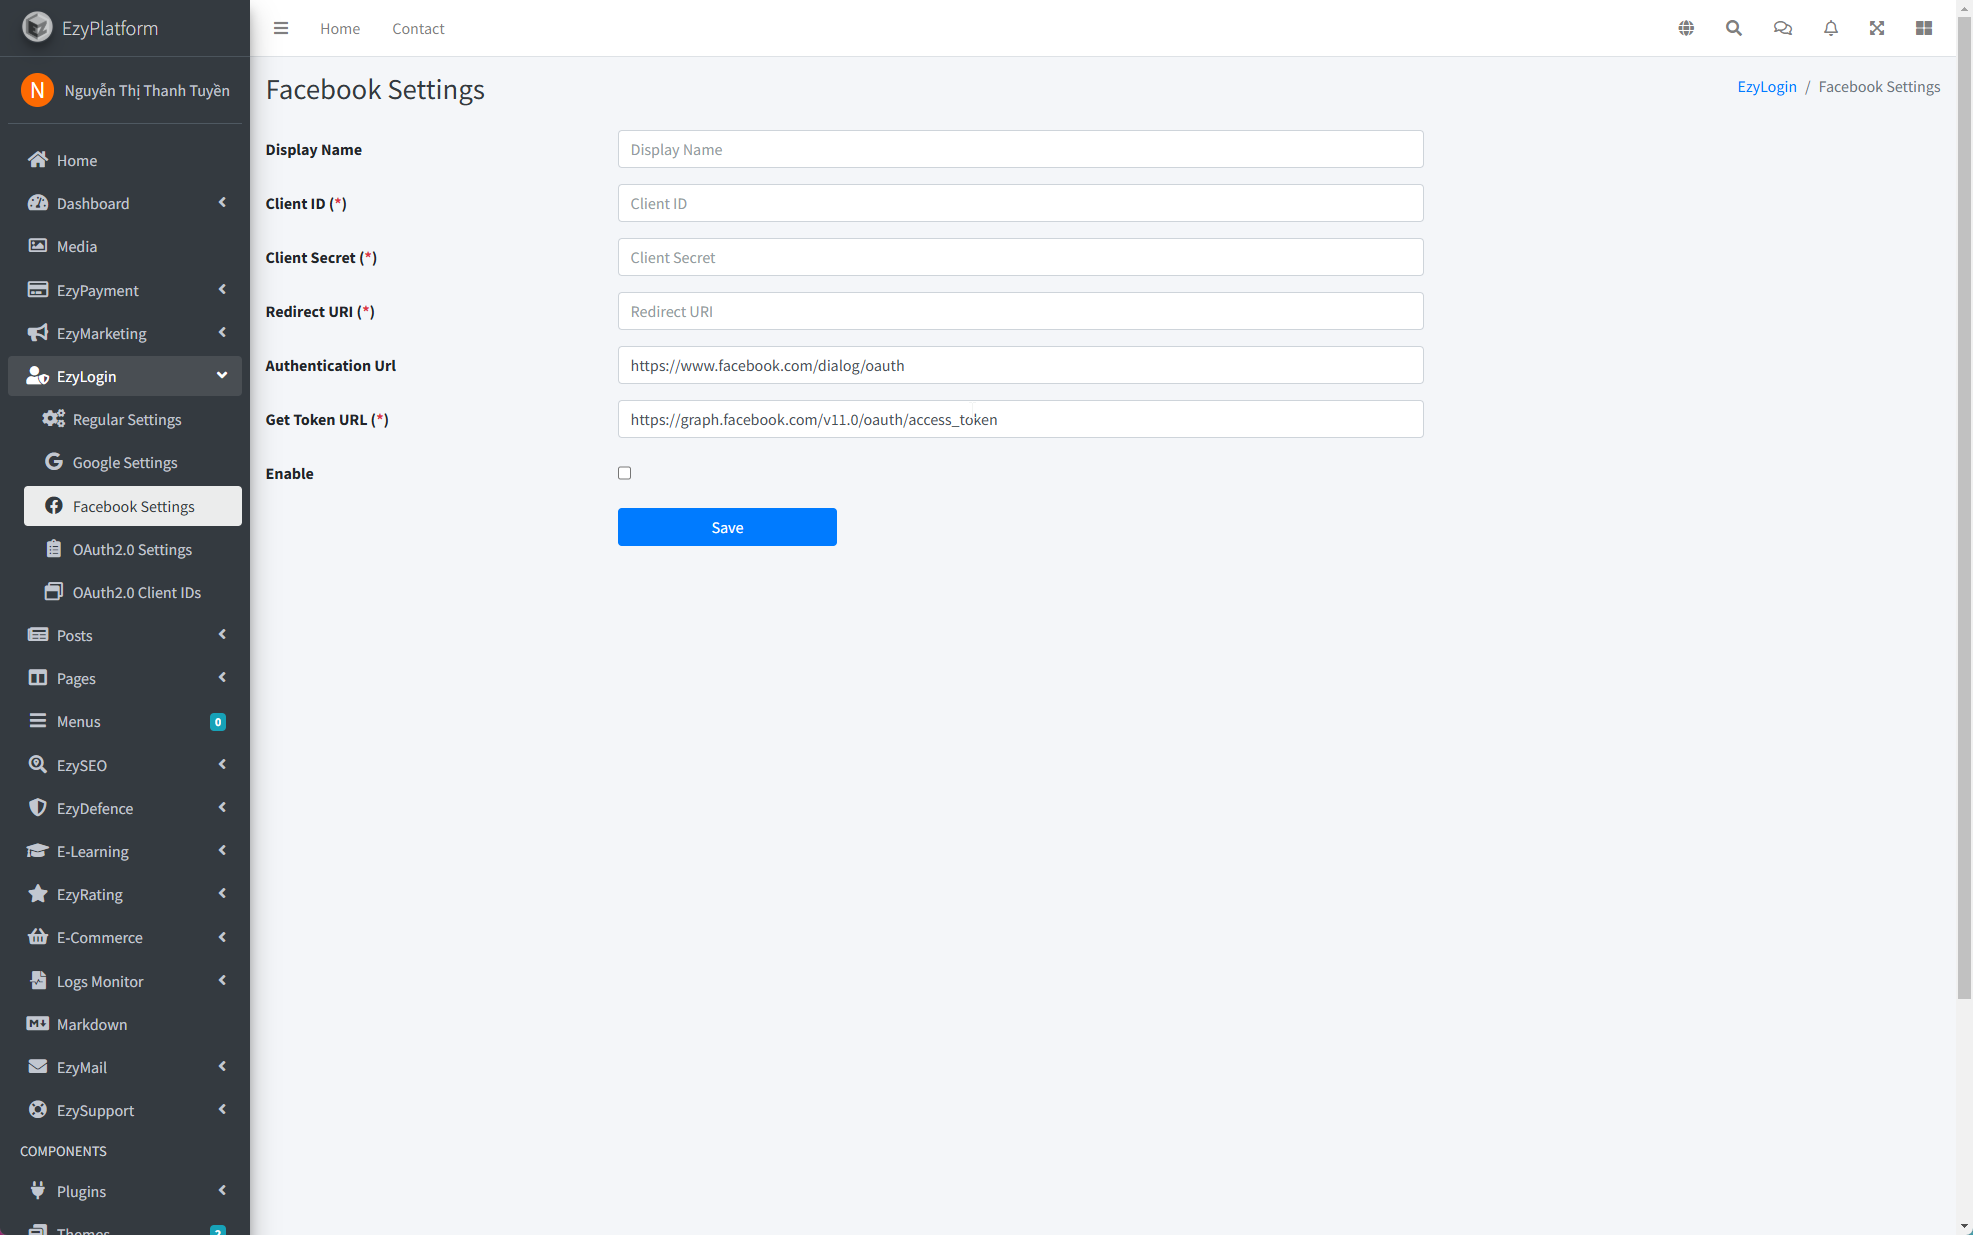
Task: Open the notifications bell icon
Action: (x=1830, y=28)
